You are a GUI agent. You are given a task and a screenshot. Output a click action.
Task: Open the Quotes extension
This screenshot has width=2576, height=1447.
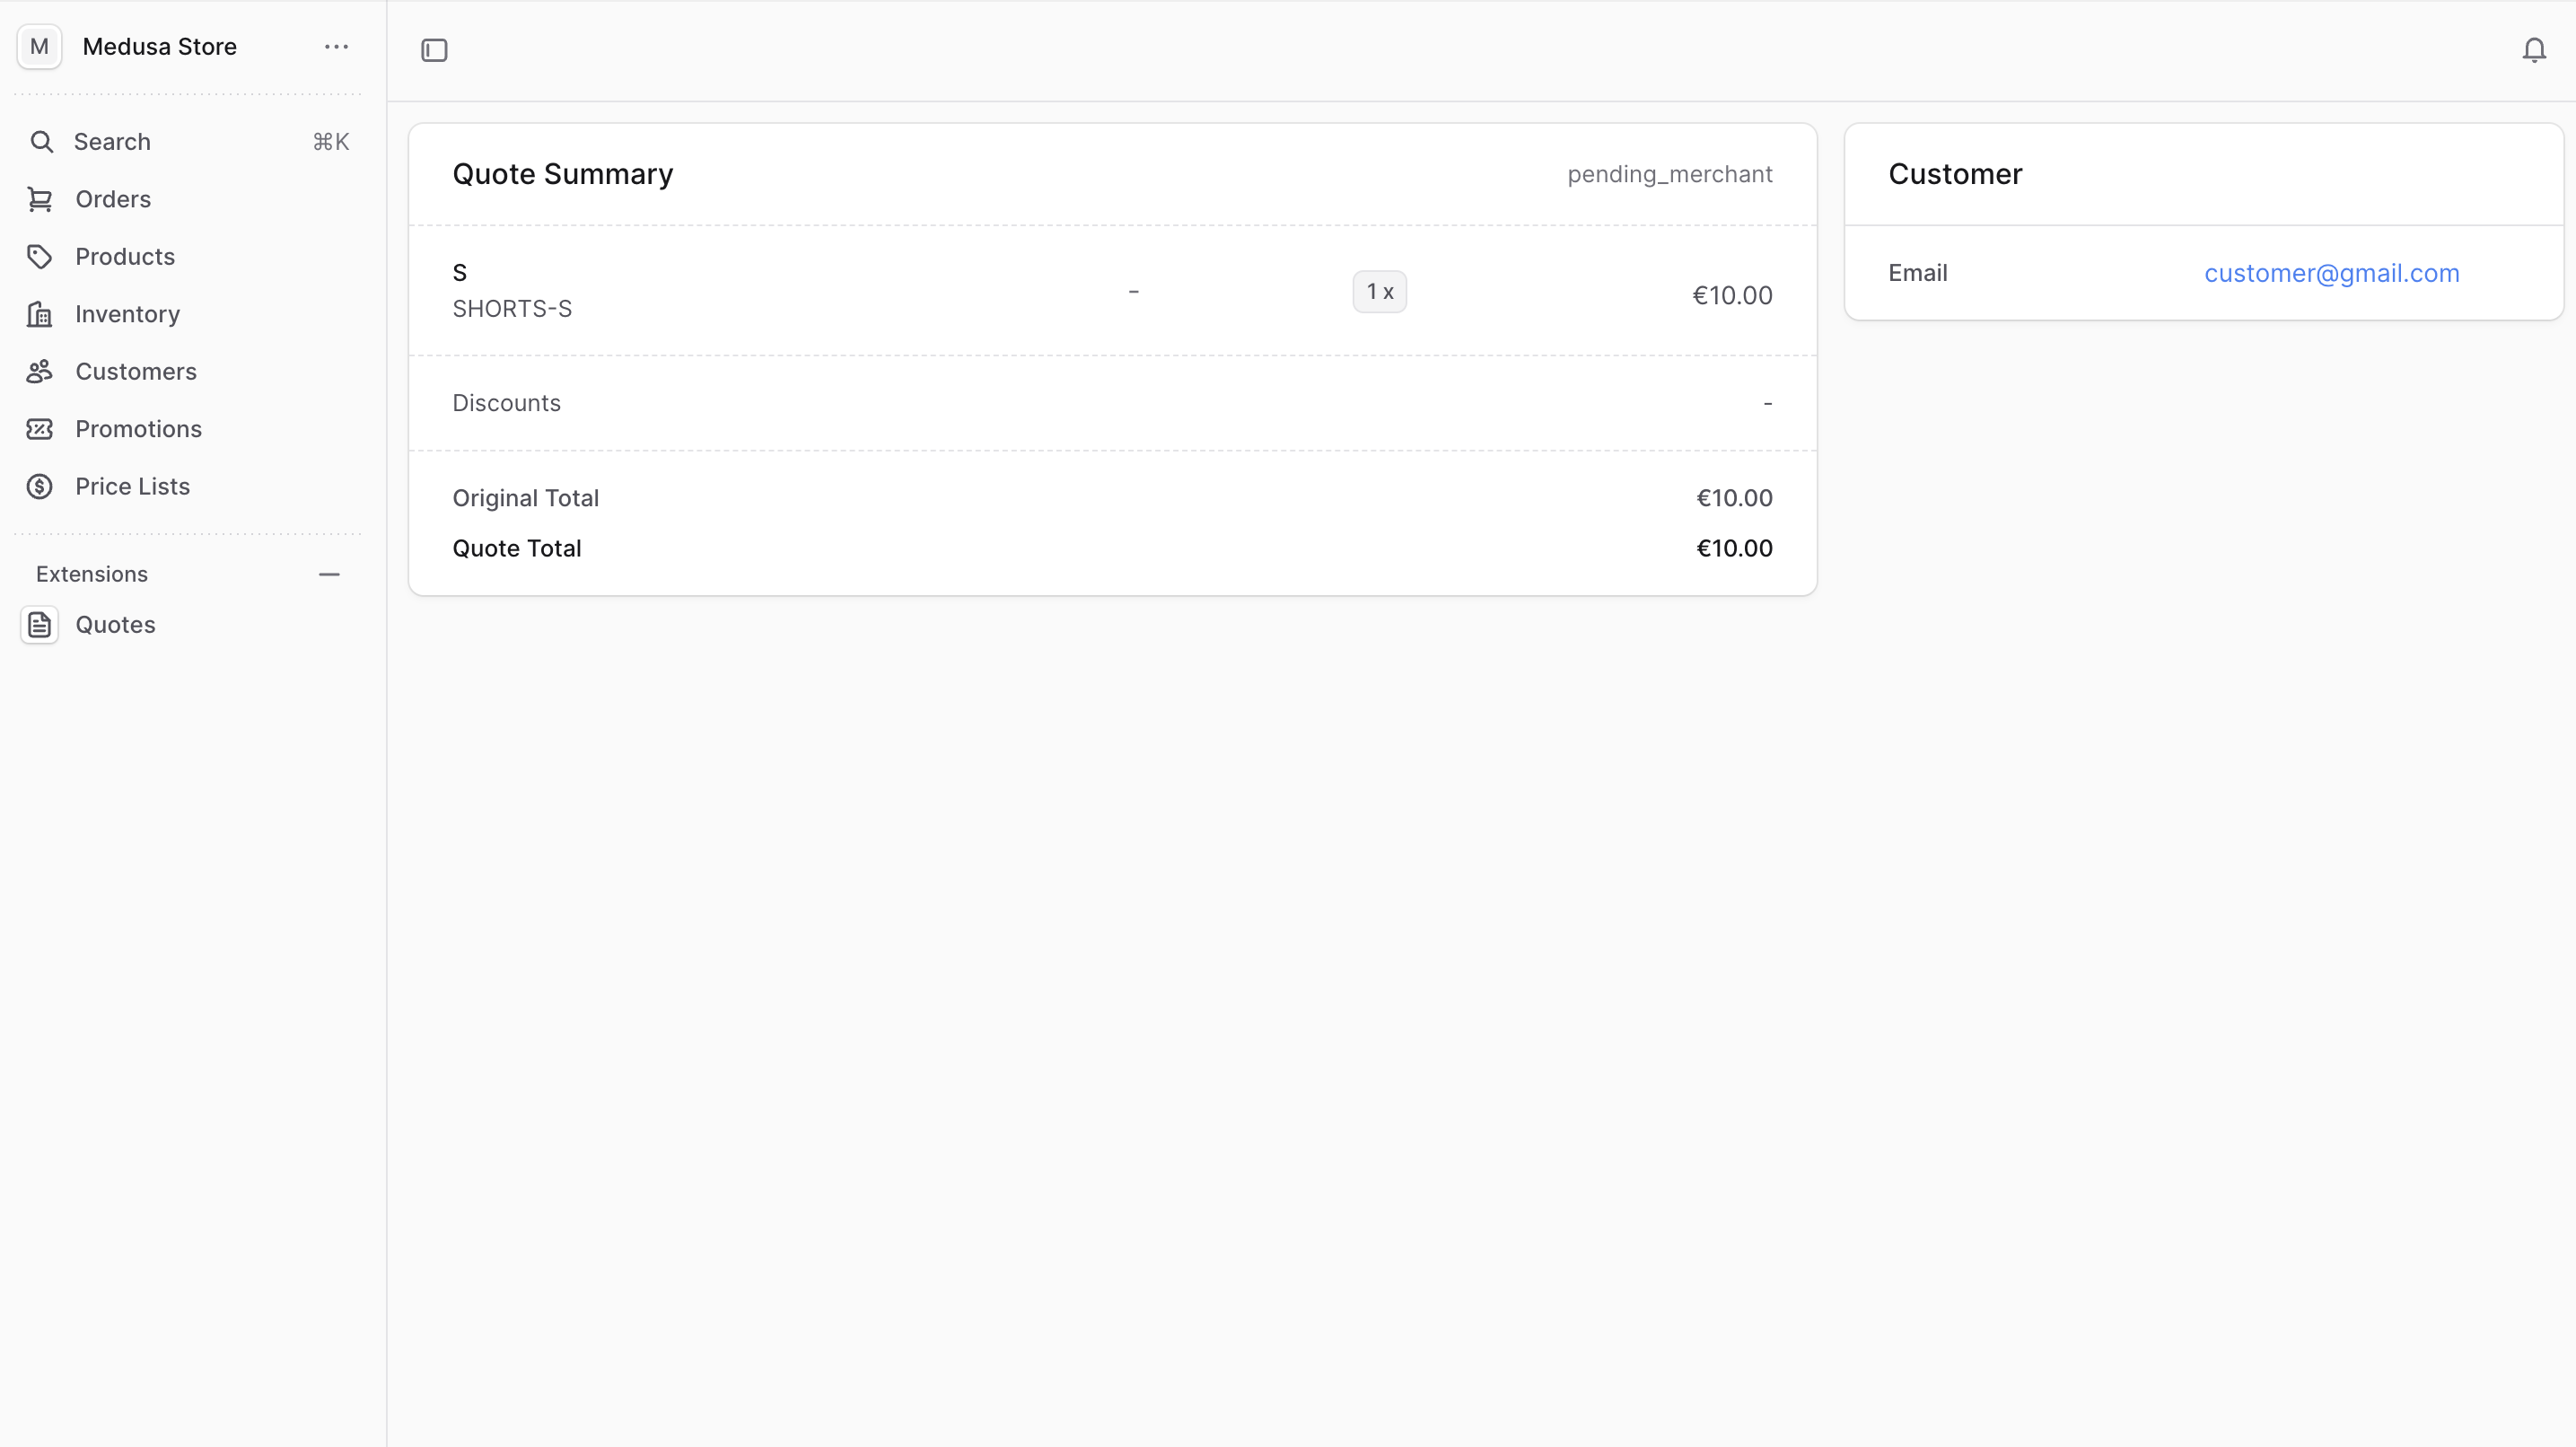point(115,624)
